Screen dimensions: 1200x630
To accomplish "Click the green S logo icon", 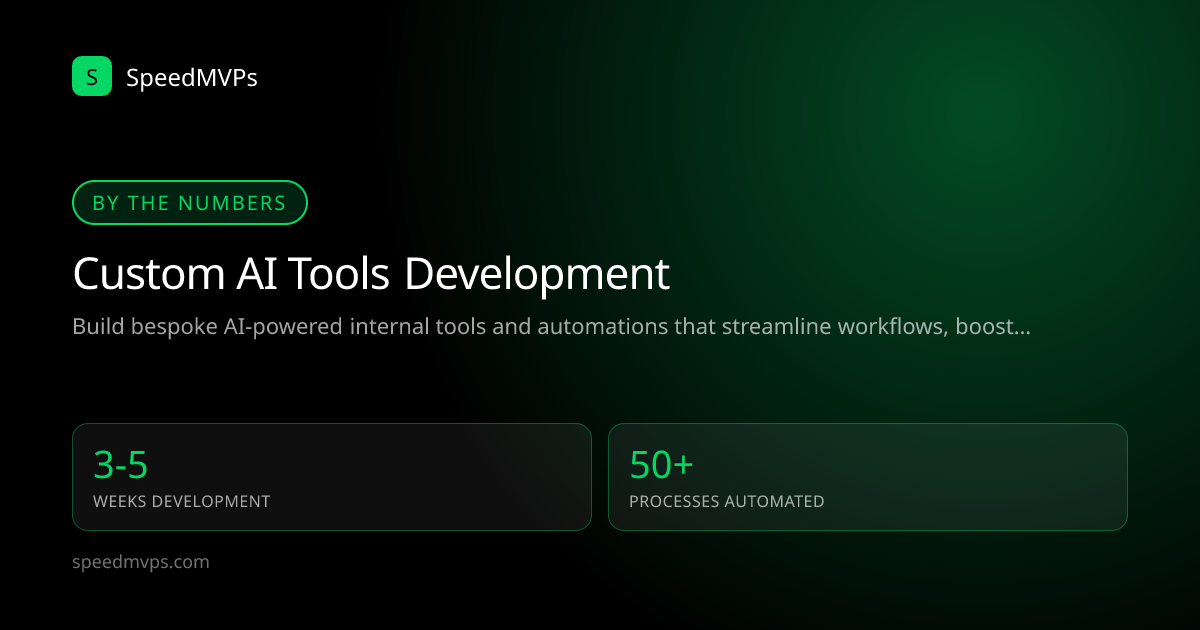I will (x=92, y=76).
